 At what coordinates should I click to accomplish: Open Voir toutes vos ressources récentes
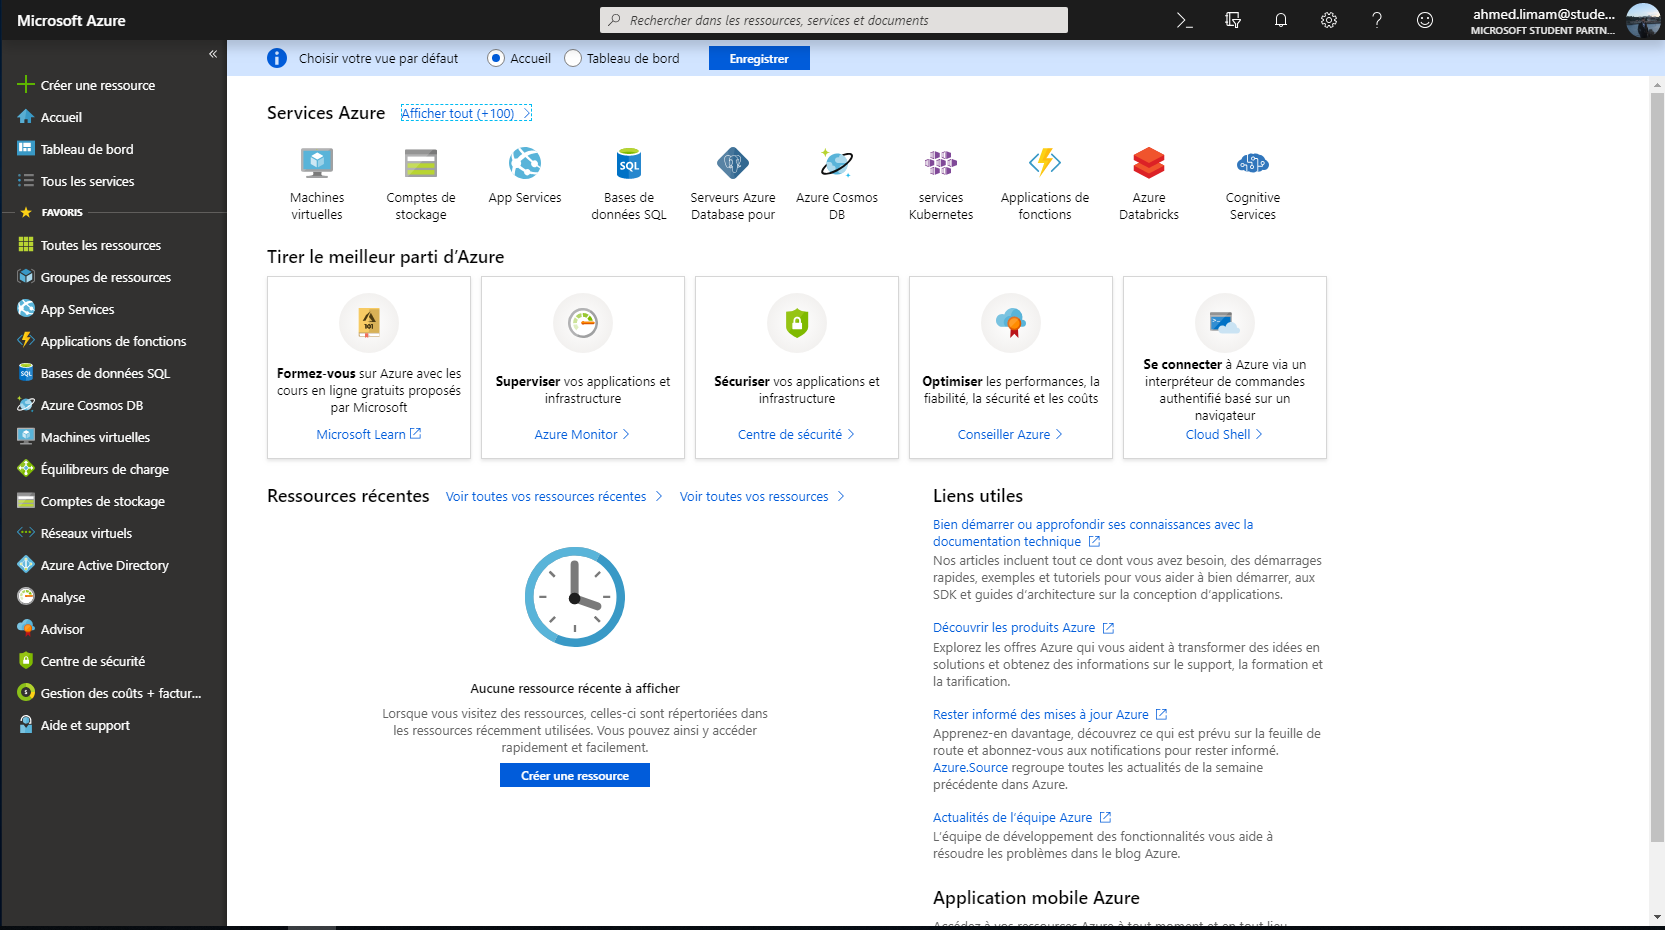[x=554, y=496]
